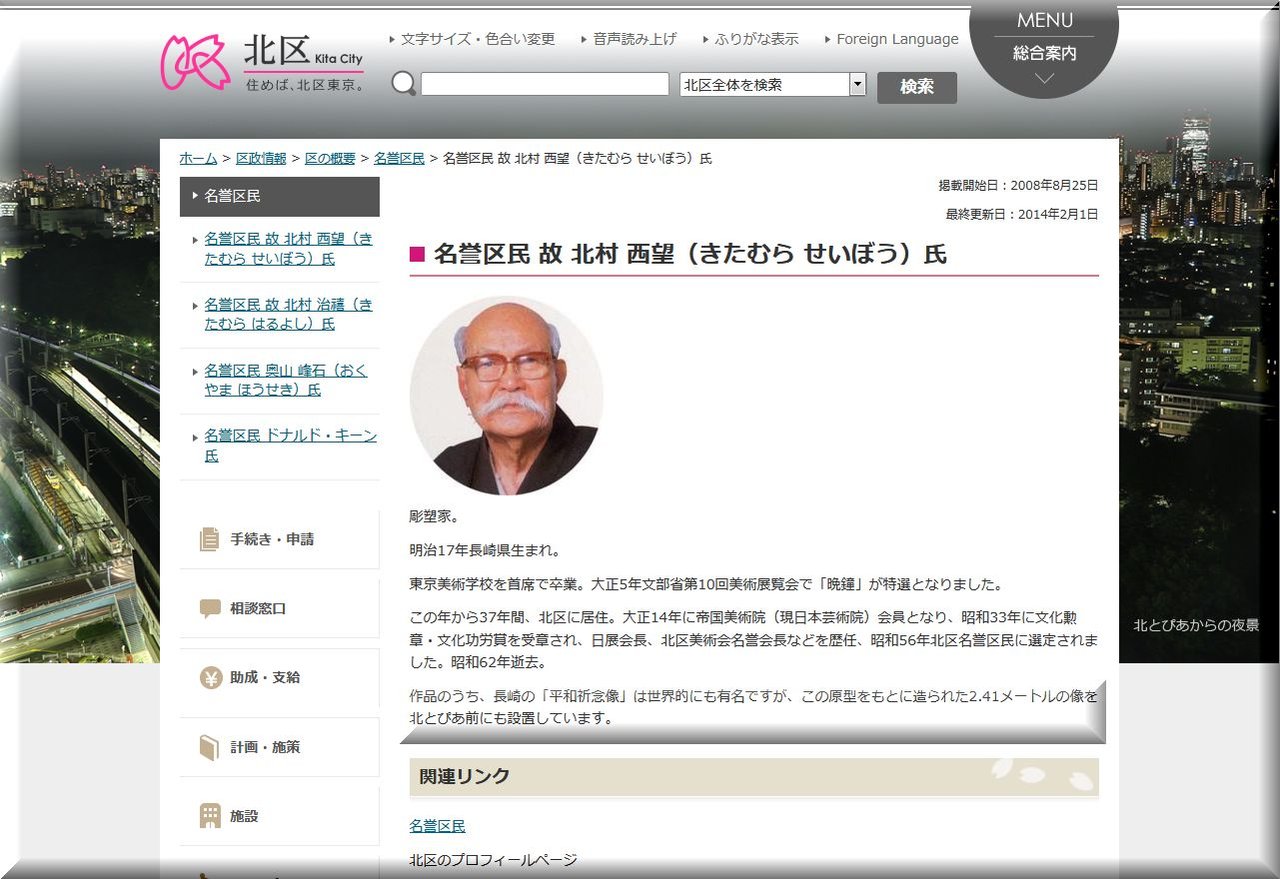Open the 助成・支給 menu item
This screenshot has width=1280, height=879.
(x=280, y=677)
